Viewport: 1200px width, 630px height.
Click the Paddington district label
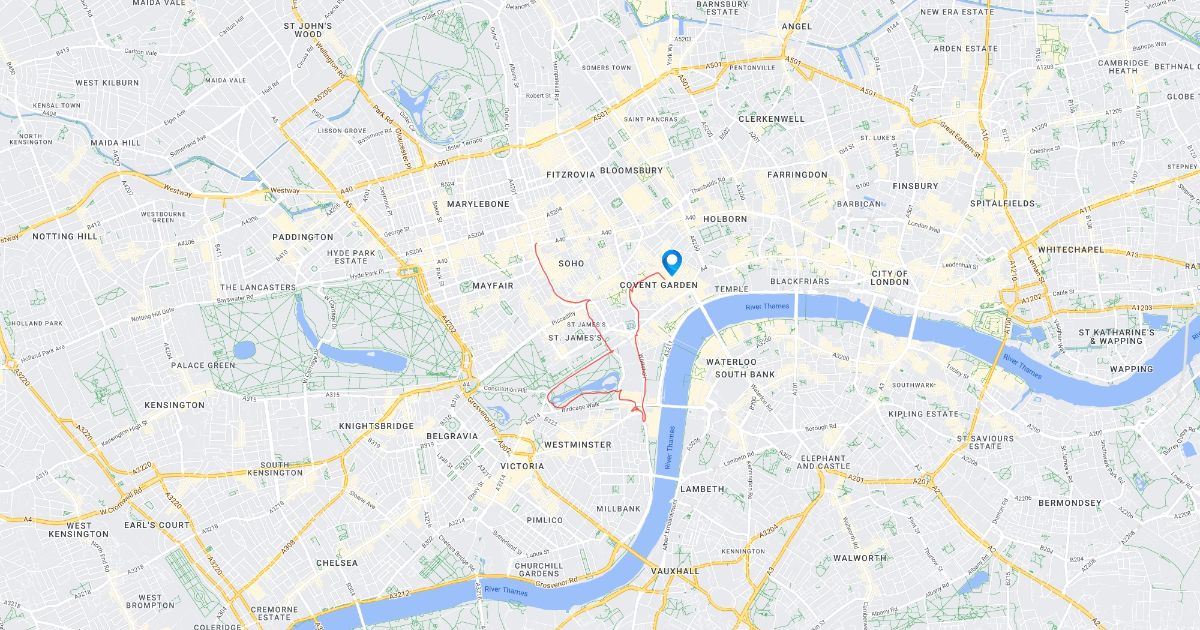(303, 237)
